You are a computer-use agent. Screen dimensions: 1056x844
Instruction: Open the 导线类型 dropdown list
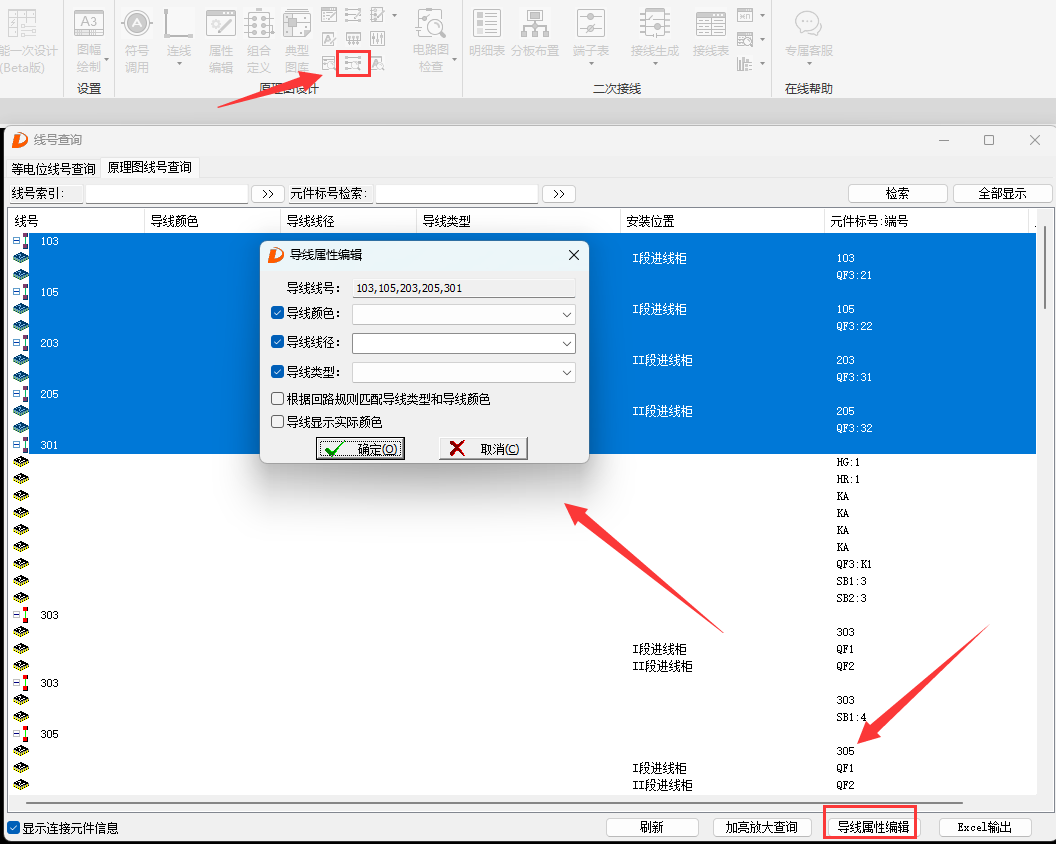click(x=566, y=372)
